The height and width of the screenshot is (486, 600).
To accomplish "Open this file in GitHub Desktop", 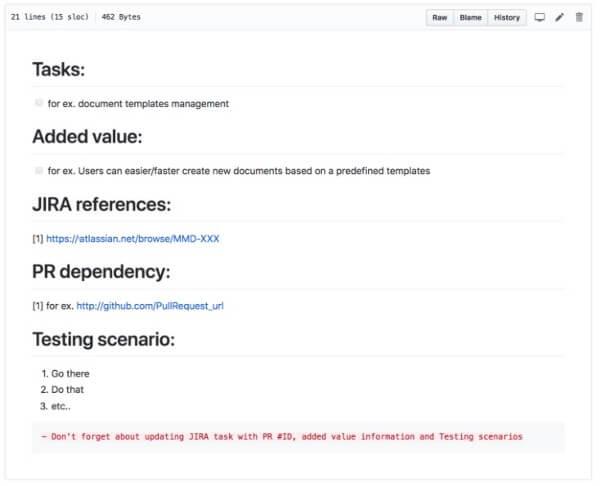I will (540, 17).
